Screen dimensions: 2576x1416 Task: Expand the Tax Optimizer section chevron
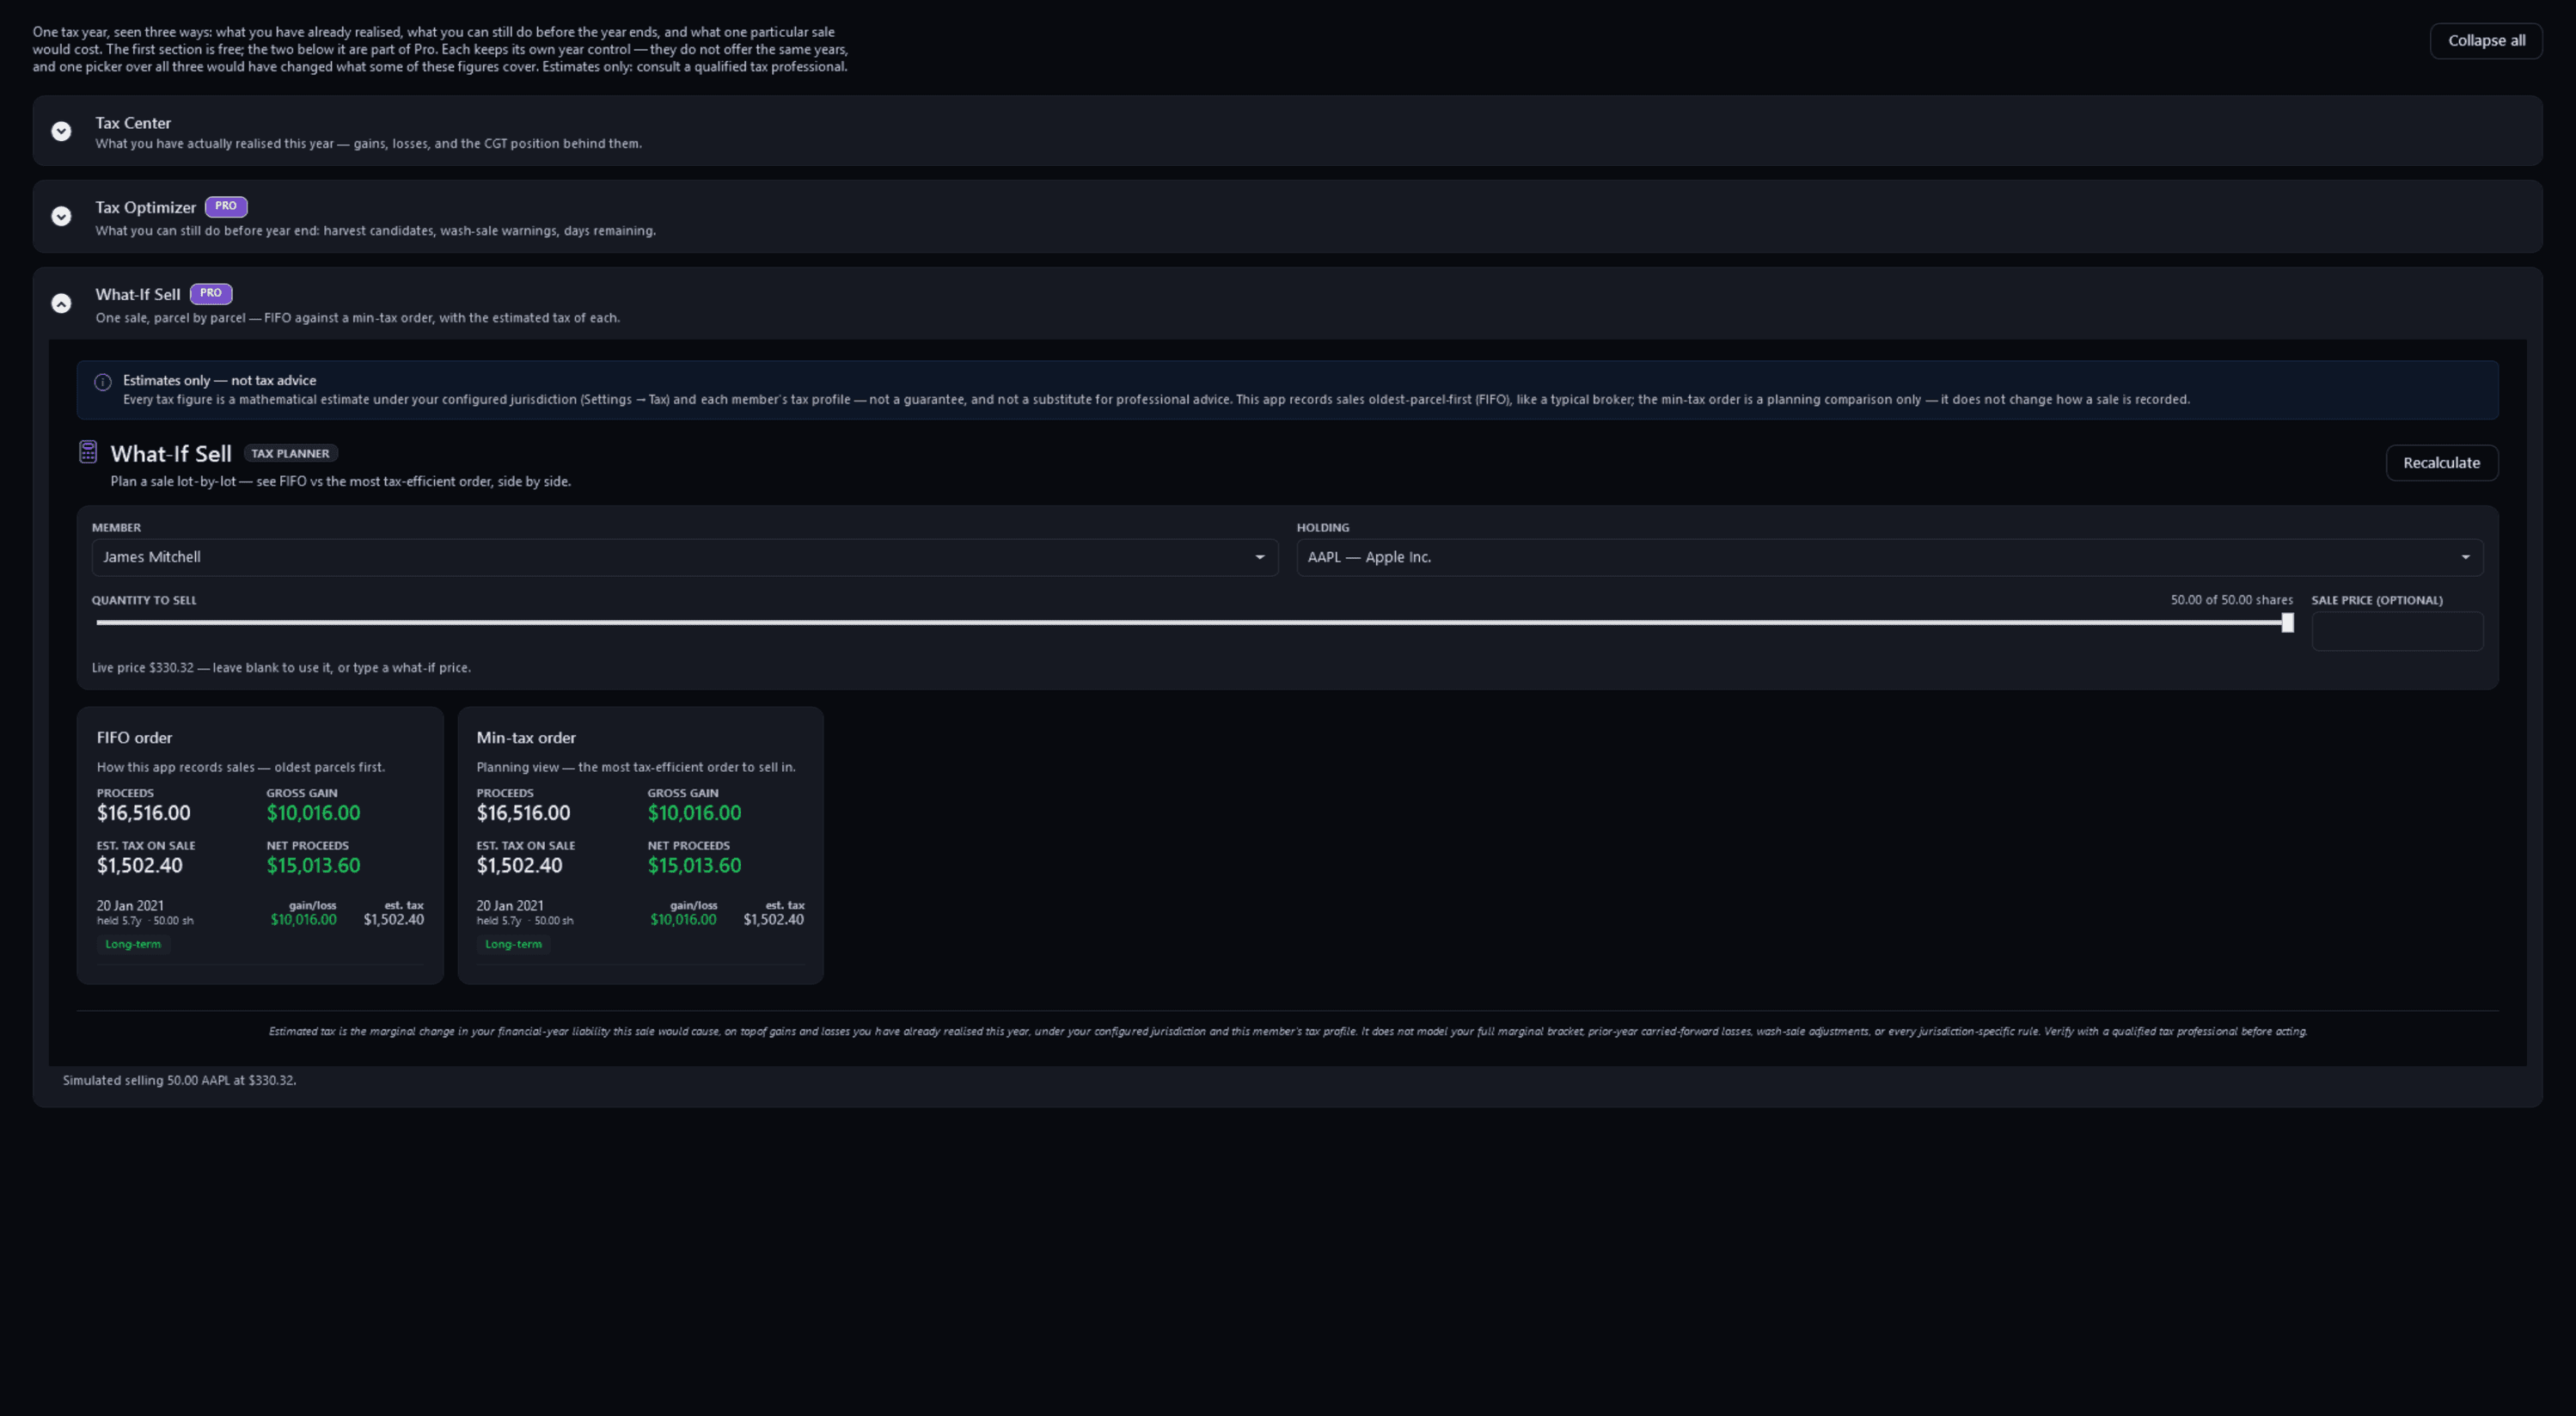61,216
